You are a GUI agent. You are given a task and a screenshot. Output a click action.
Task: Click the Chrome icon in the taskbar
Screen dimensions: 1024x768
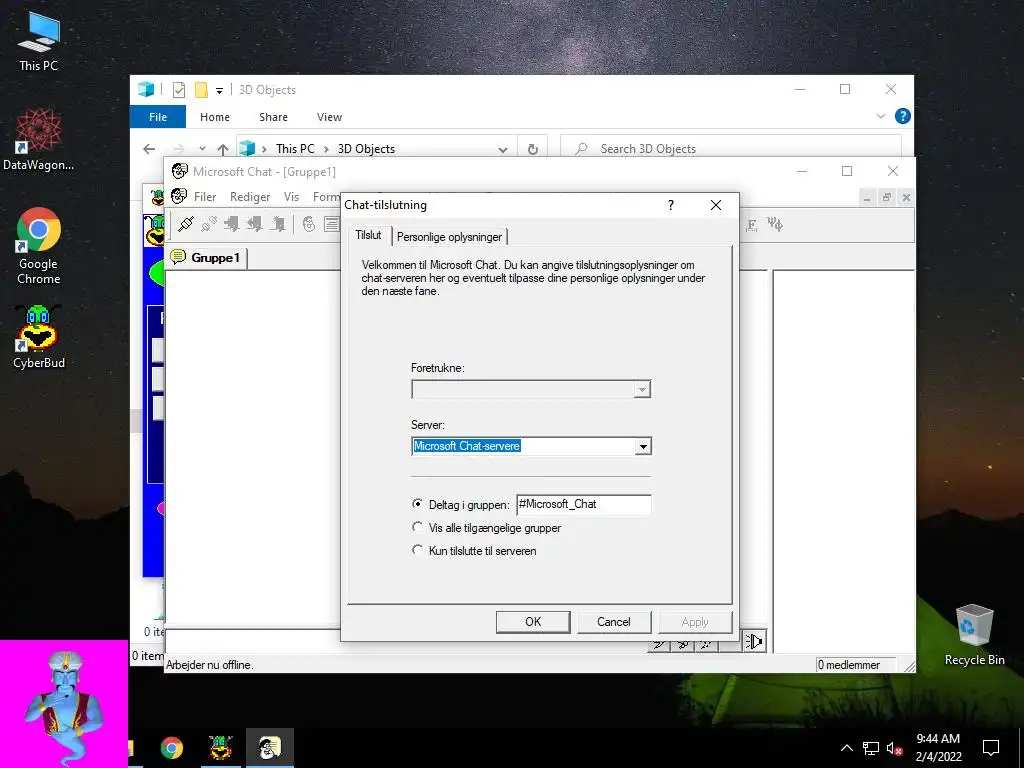click(x=172, y=748)
